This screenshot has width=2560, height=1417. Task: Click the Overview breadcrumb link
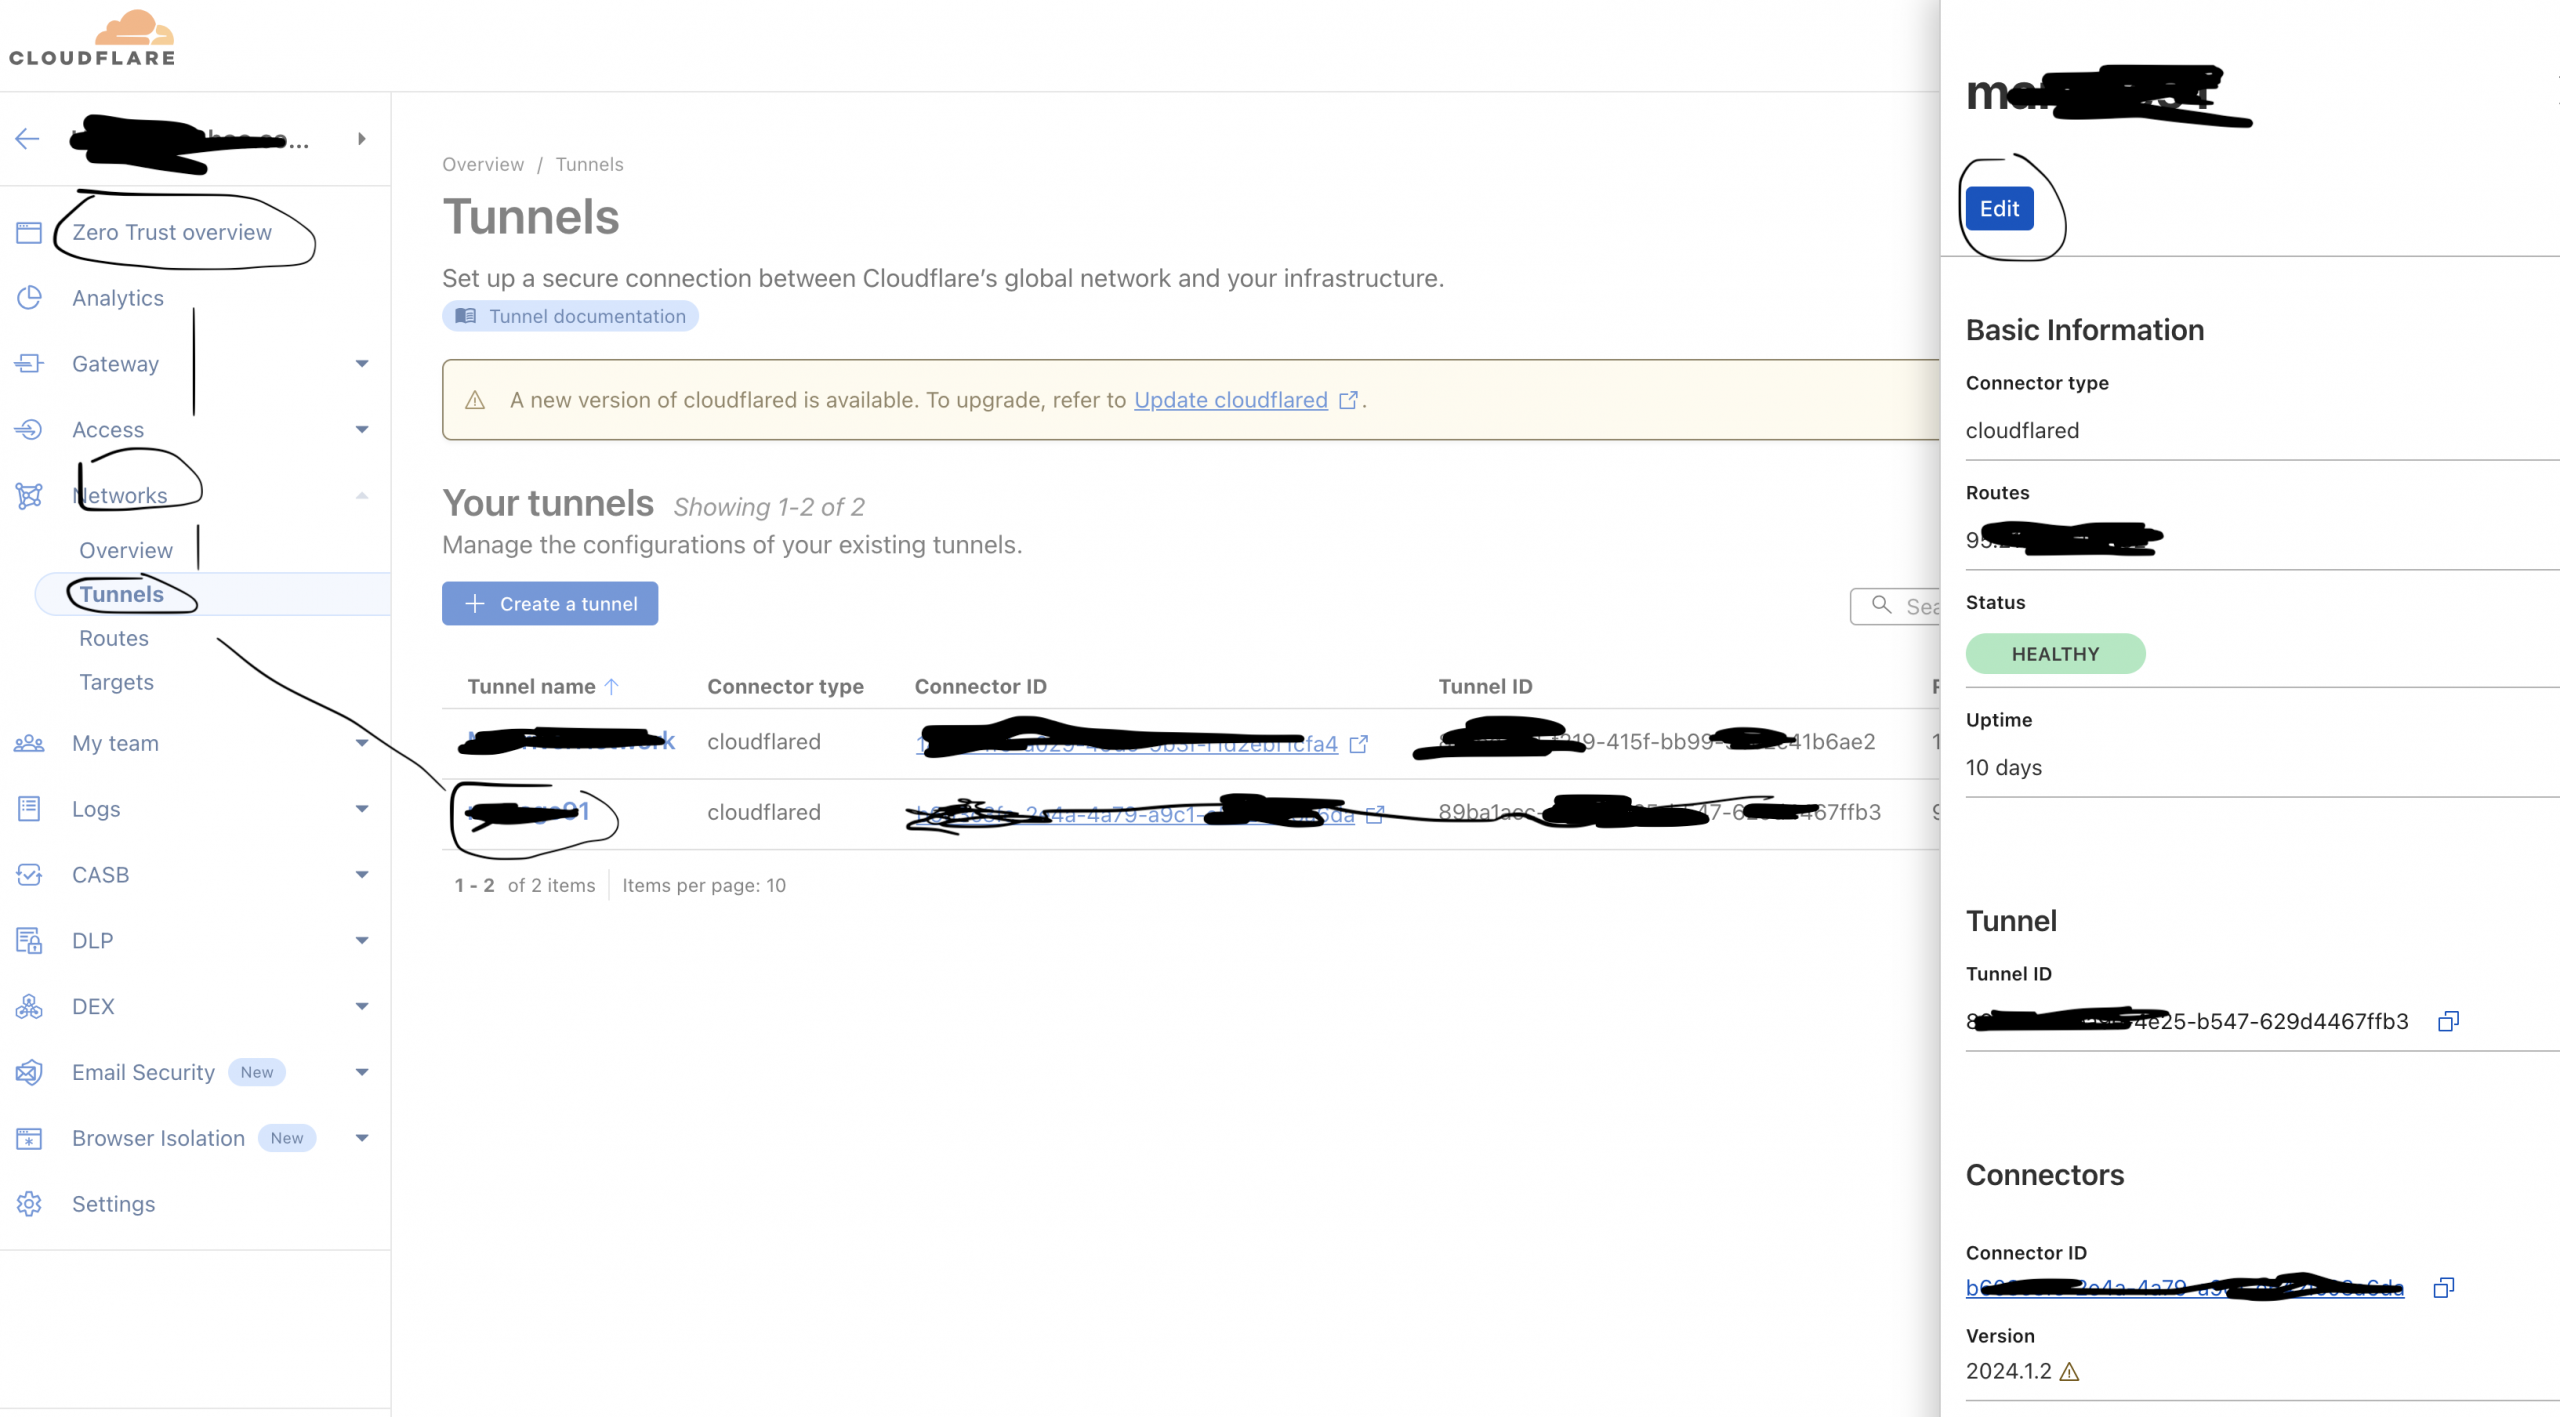click(483, 164)
